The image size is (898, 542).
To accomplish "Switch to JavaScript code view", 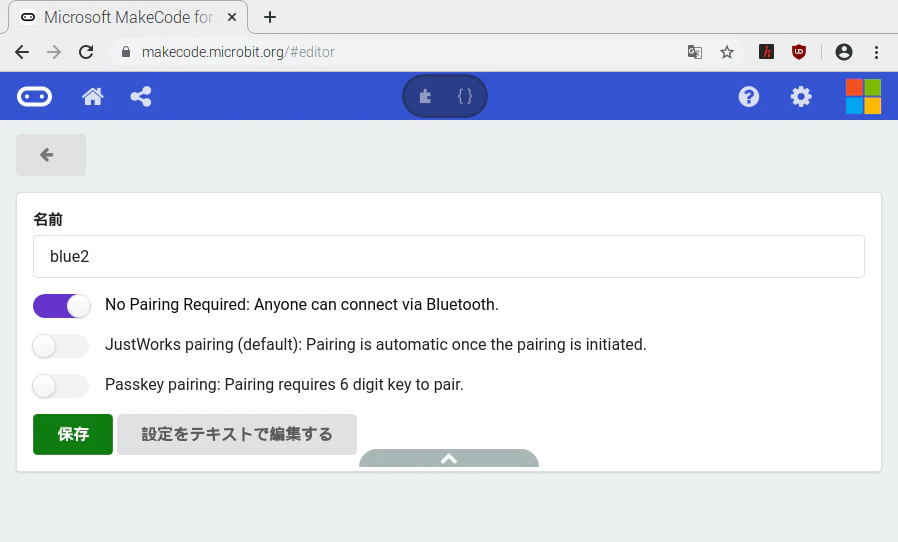I will click(x=465, y=96).
